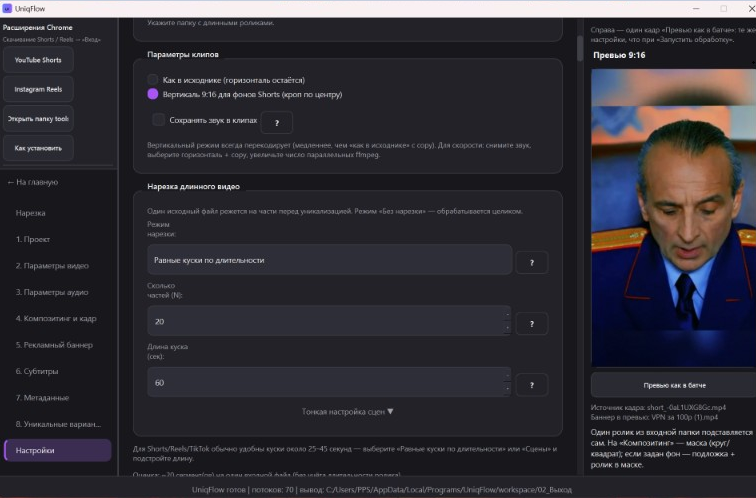
Task: Click Превью как в батче button
Action: point(674,385)
